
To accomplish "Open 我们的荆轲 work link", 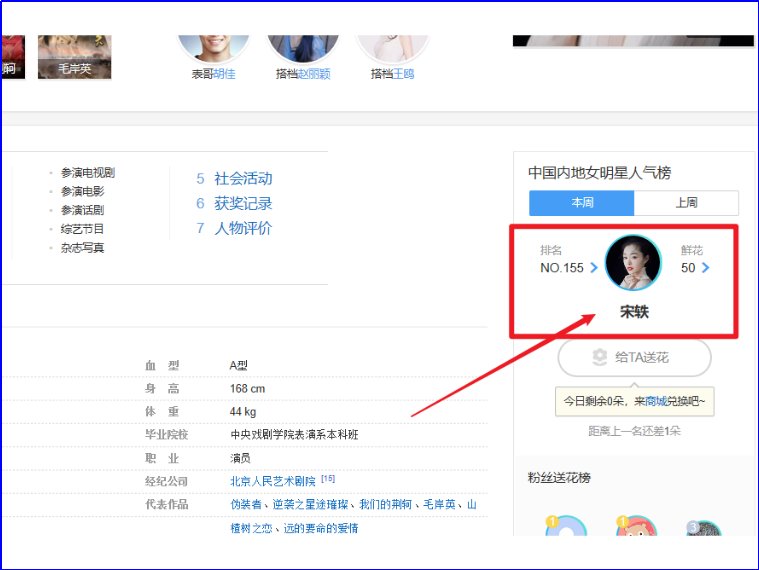I will click(x=385, y=505).
